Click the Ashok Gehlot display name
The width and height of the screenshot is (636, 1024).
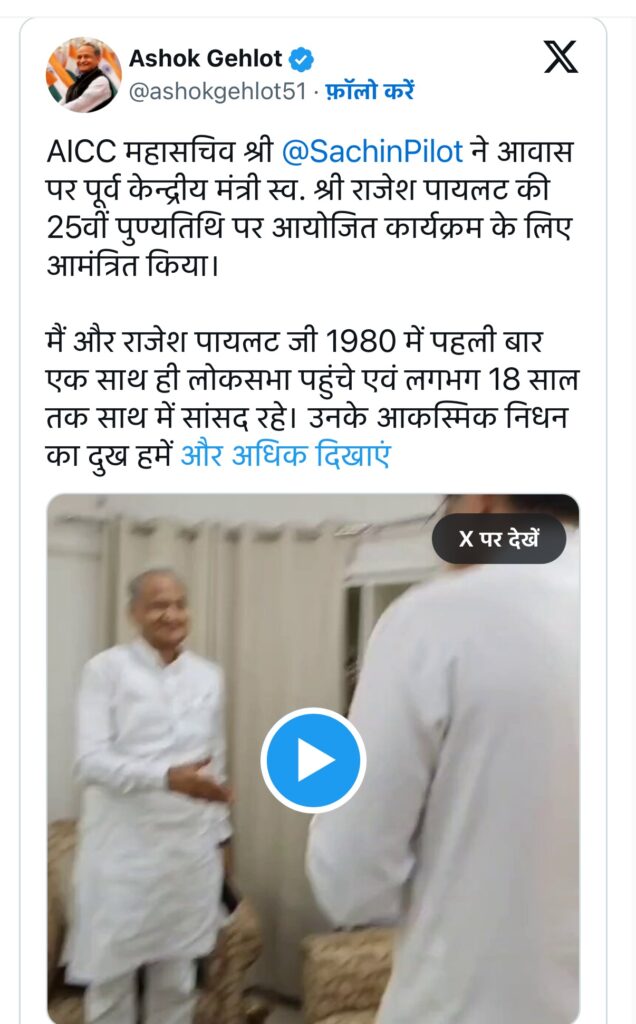pyautogui.click(x=206, y=59)
